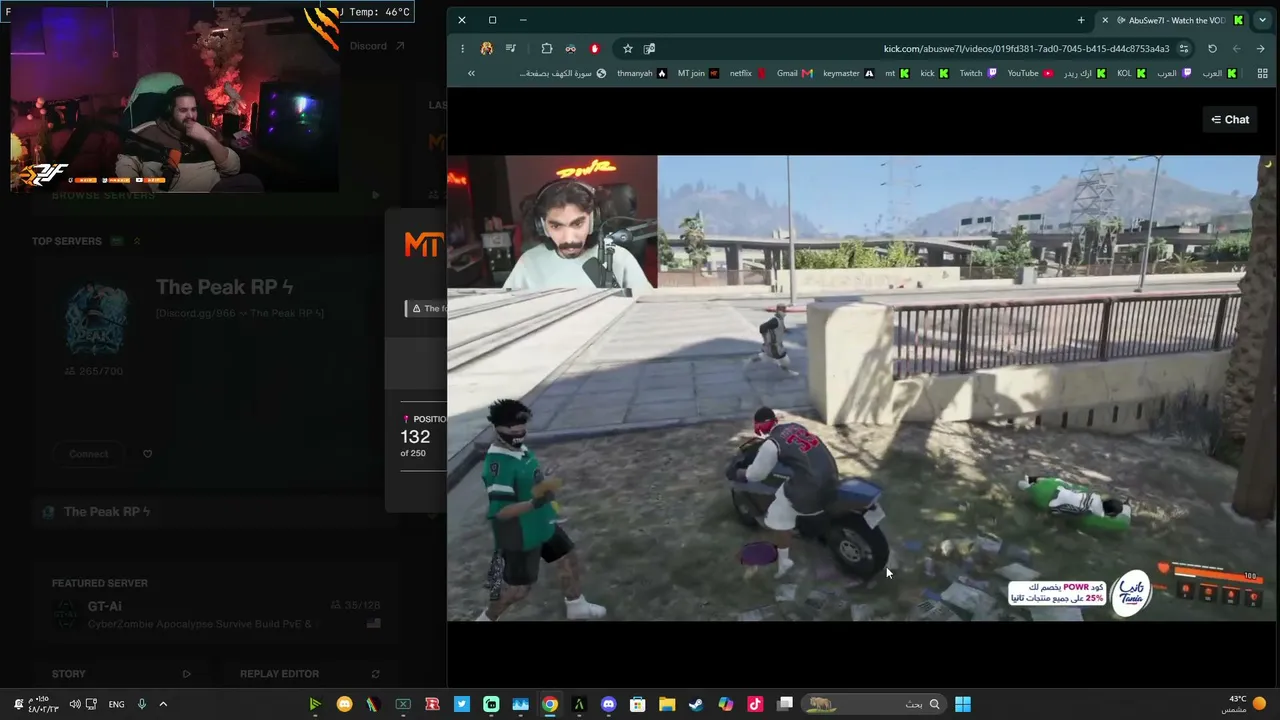Open the Xbox app on taskbar

(403, 704)
